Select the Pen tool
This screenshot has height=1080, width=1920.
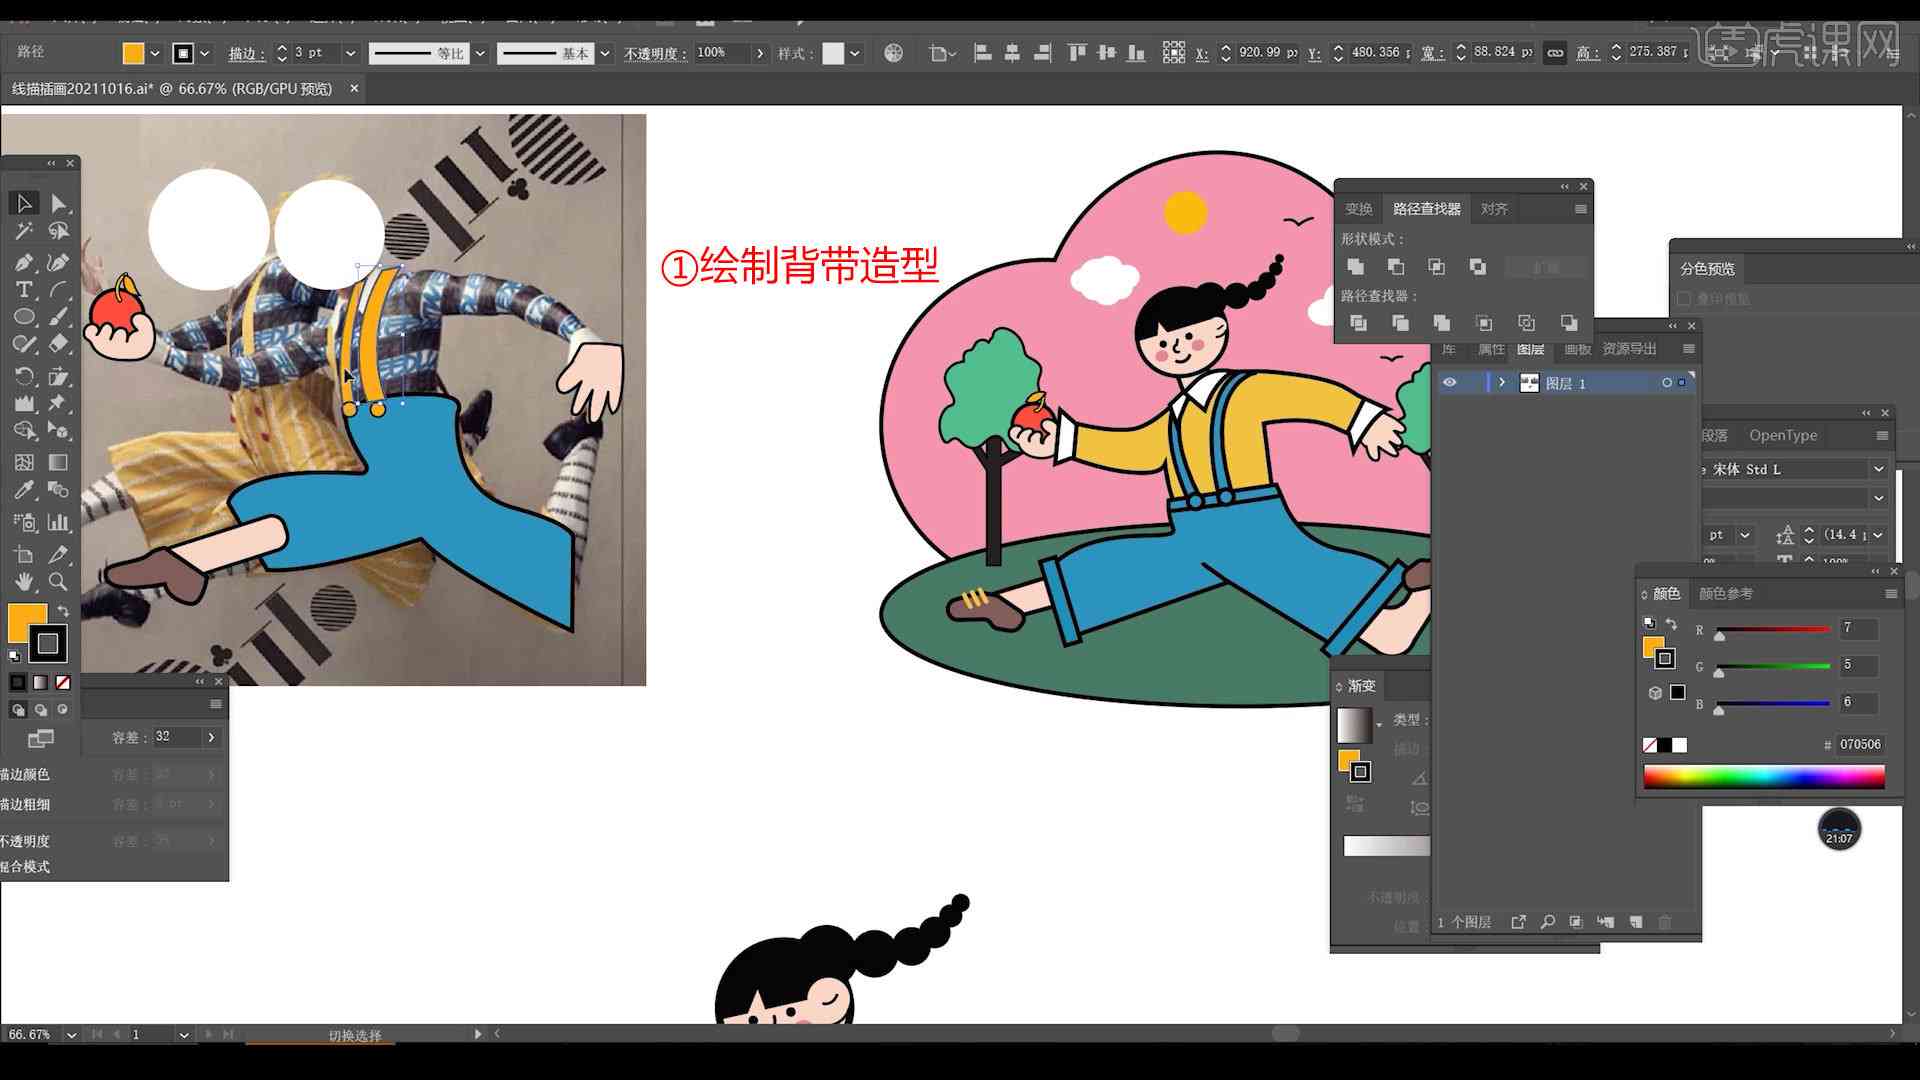[x=24, y=263]
